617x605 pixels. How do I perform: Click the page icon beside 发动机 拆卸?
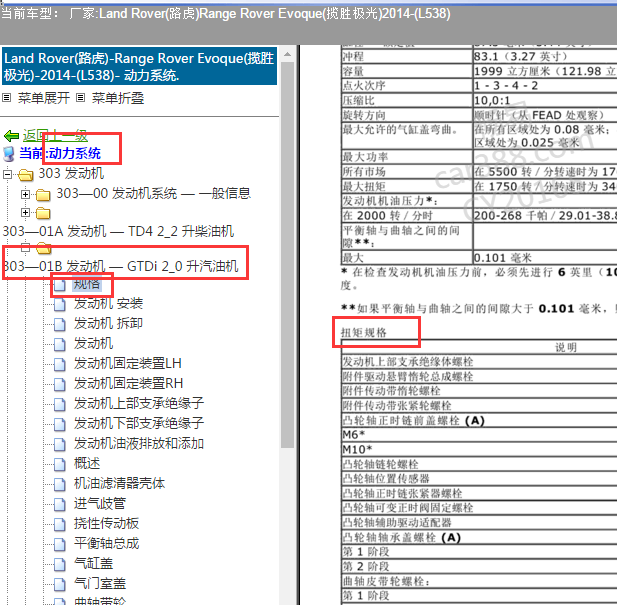[x=59, y=324]
